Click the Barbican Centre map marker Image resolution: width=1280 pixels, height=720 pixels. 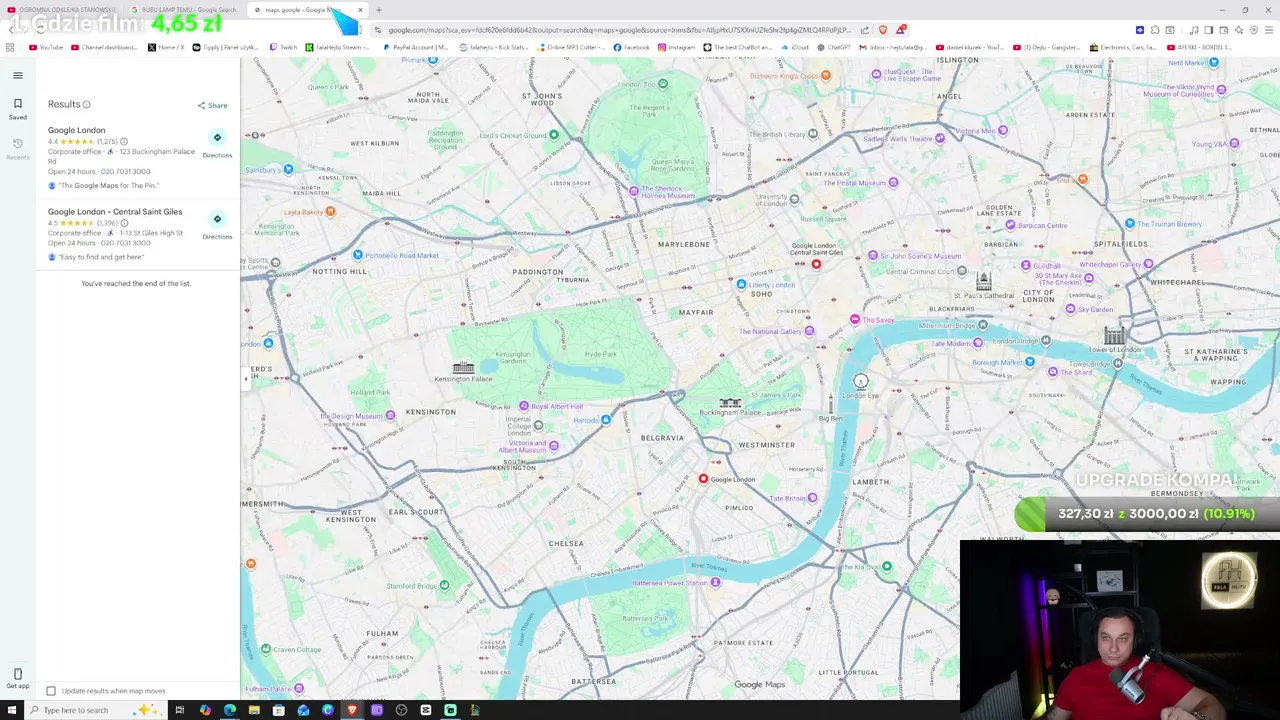[1010, 225]
